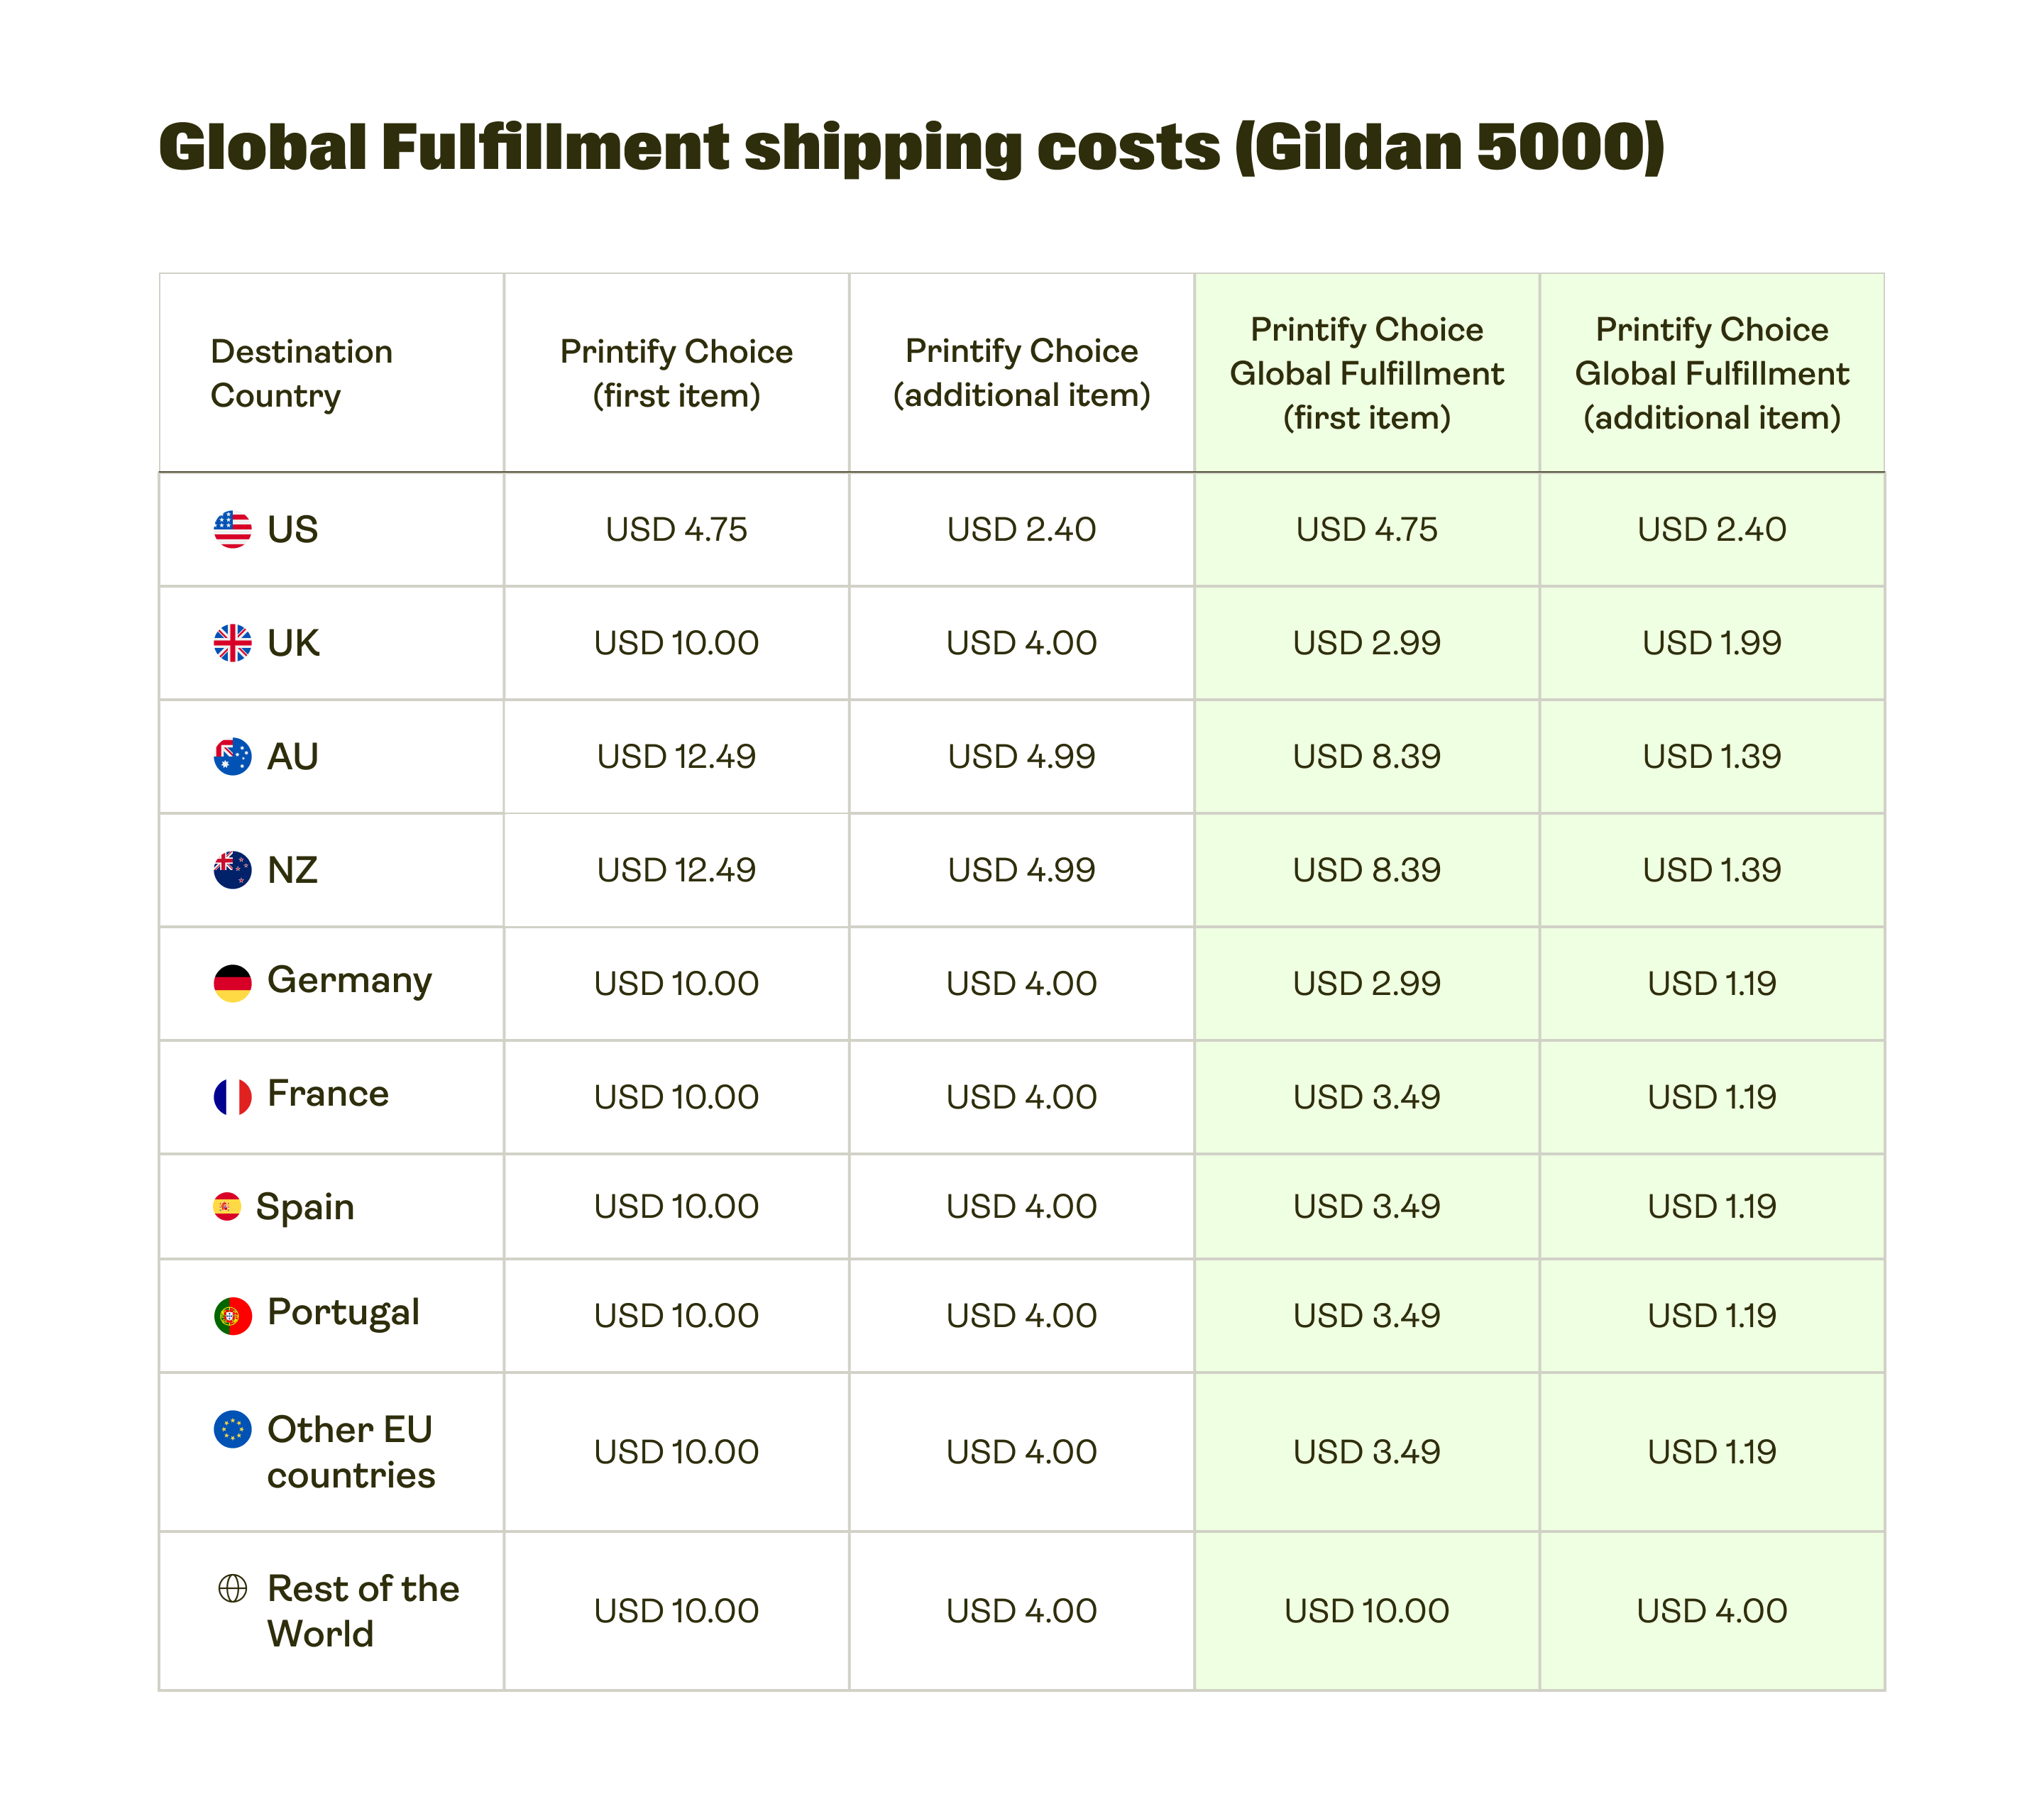Click the globe icon for Rest of World

point(232,1588)
